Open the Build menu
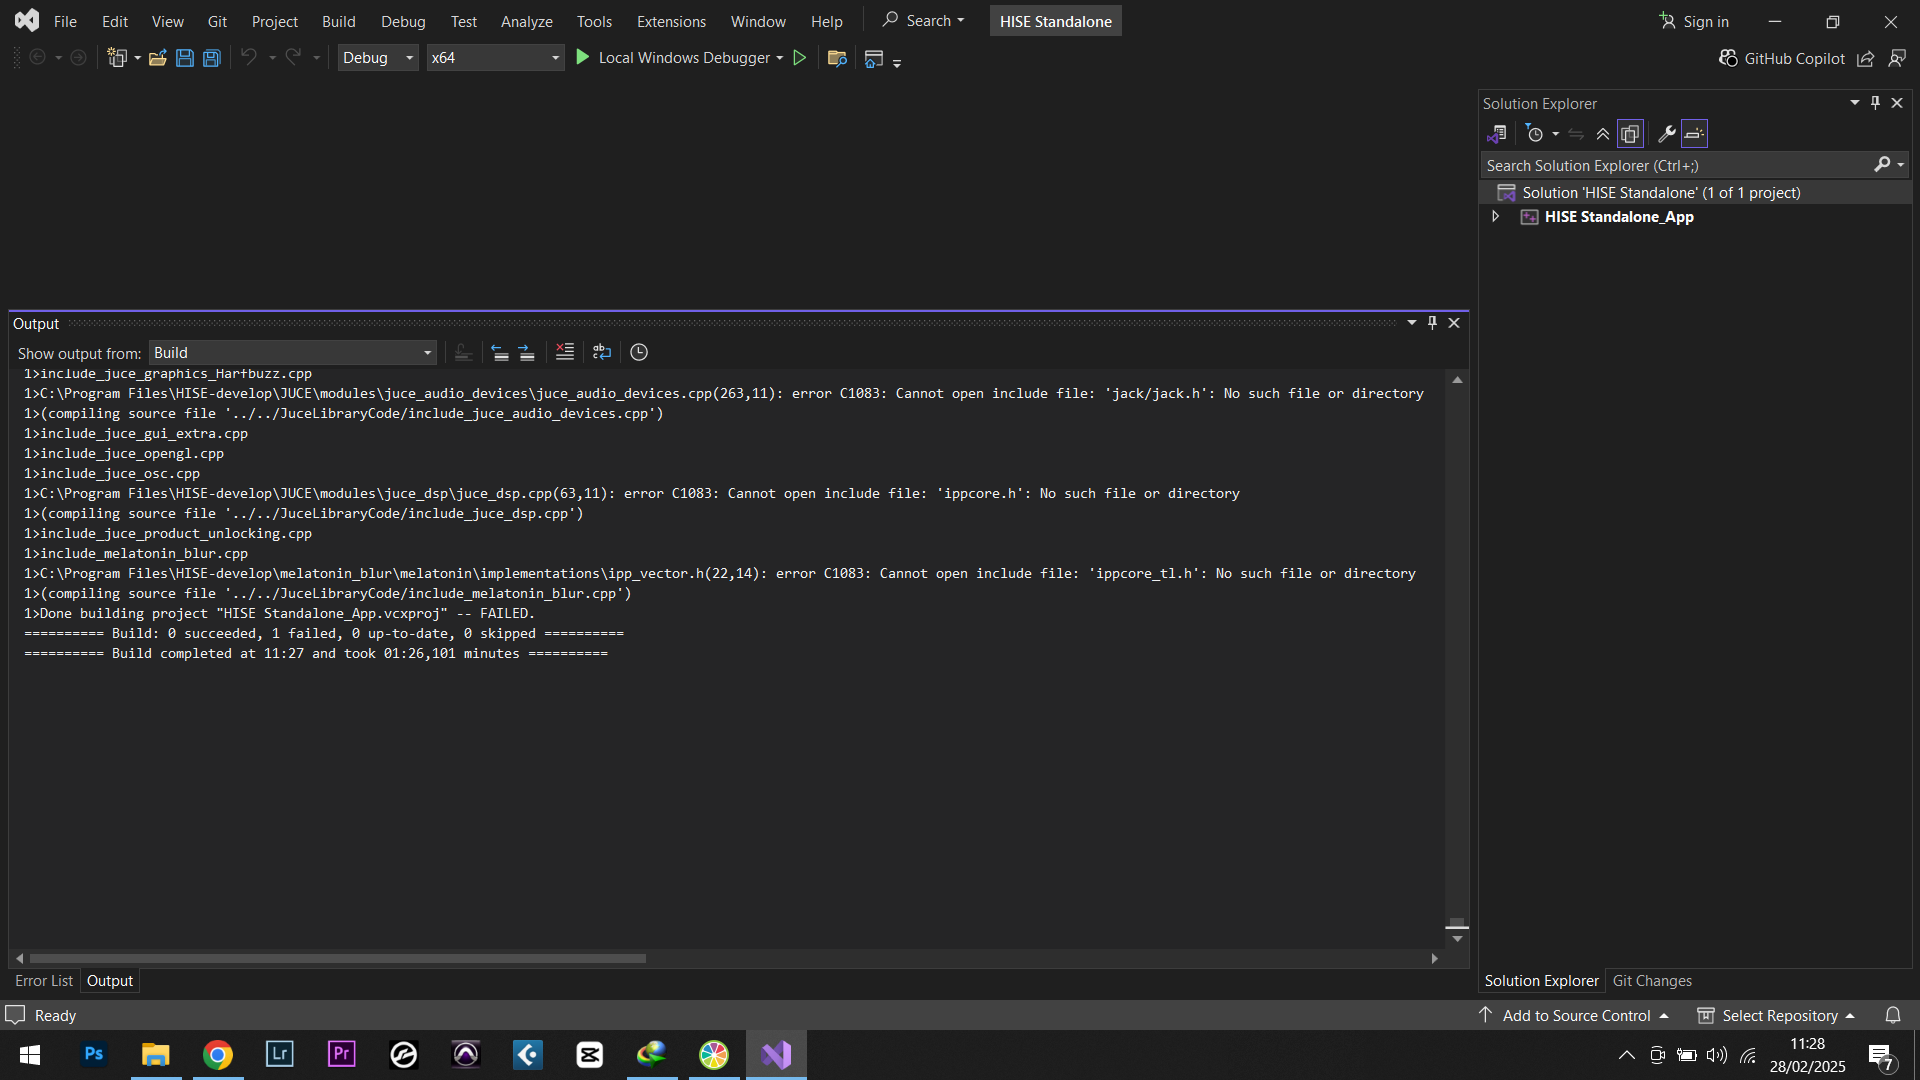 coord(338,21)
